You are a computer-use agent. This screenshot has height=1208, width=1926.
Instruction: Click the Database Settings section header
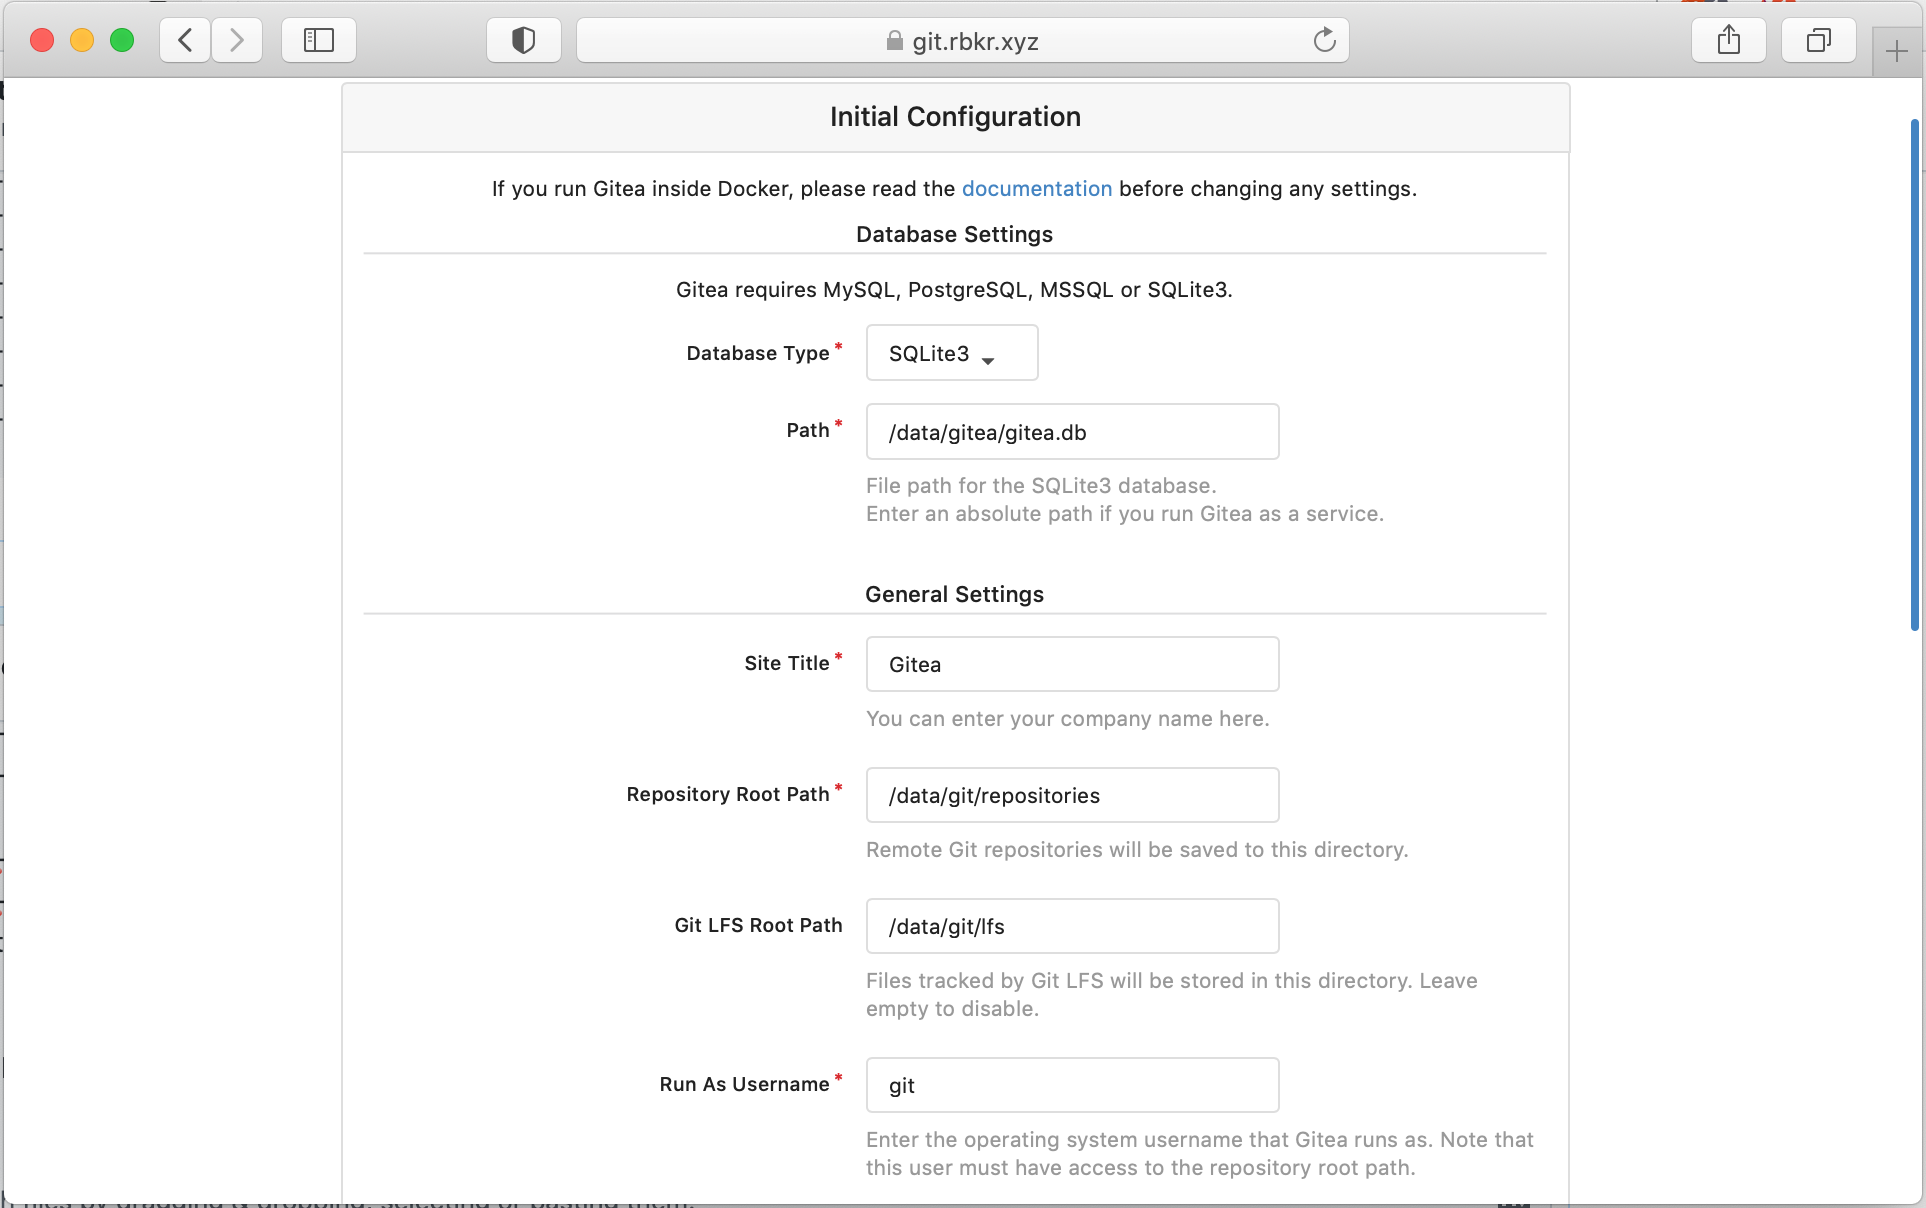coord(955,234)
